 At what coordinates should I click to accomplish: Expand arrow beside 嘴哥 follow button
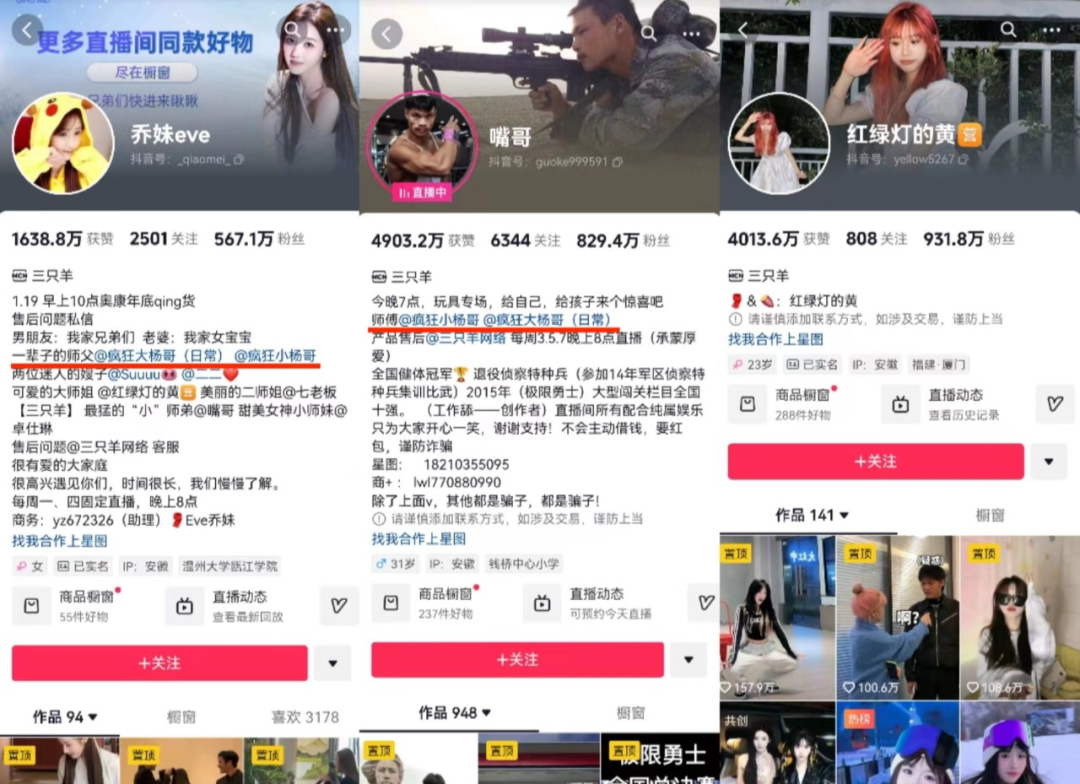pyautogui.click(x=687, y=660)
